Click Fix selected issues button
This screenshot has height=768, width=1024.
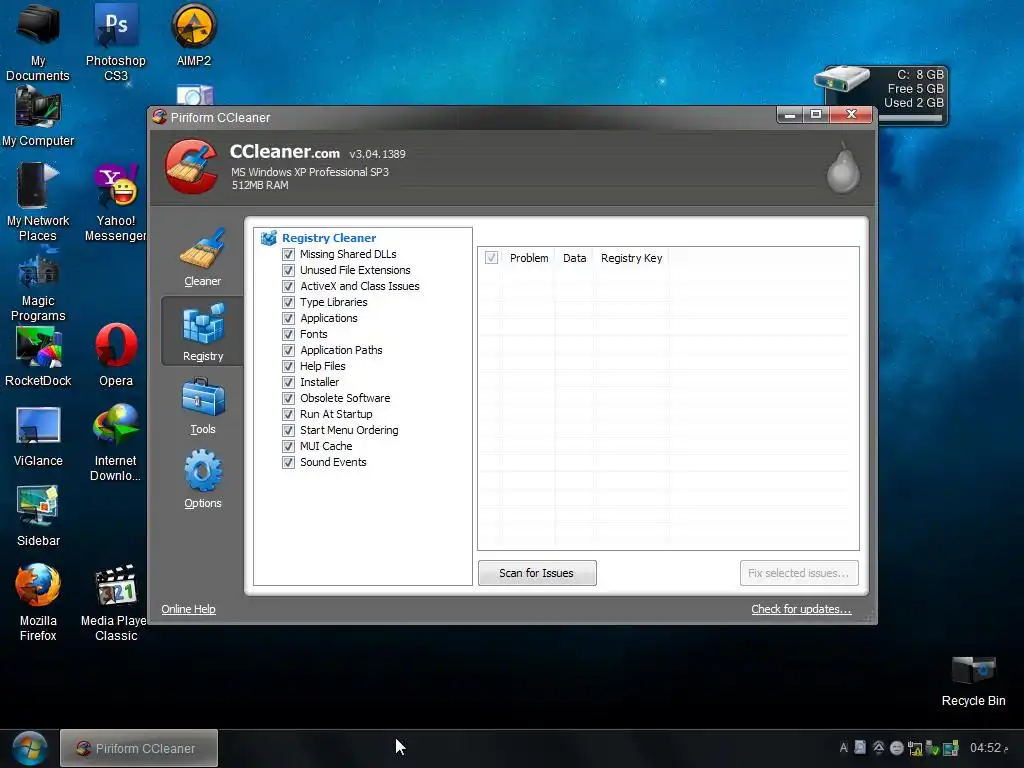[799, 573]
